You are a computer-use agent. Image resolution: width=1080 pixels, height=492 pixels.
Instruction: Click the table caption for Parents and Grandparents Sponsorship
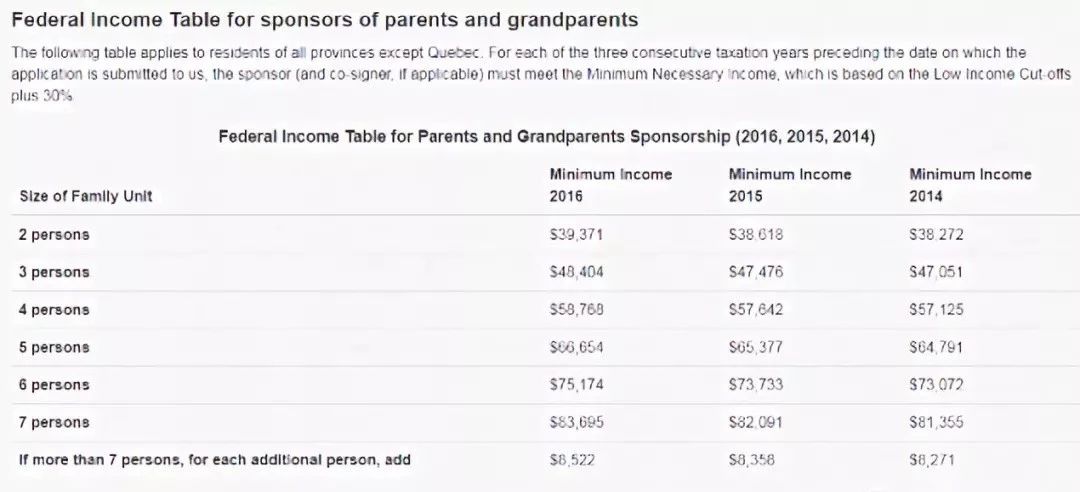click(546, 137)
